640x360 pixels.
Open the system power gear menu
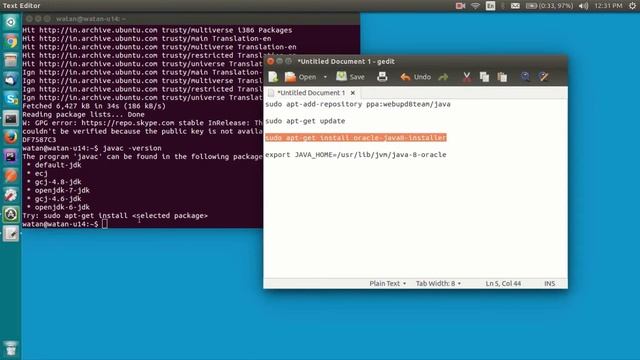coord(632,6)
